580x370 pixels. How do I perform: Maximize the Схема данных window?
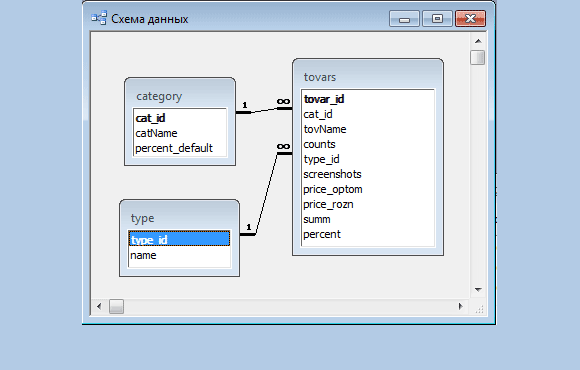(437, 18)
